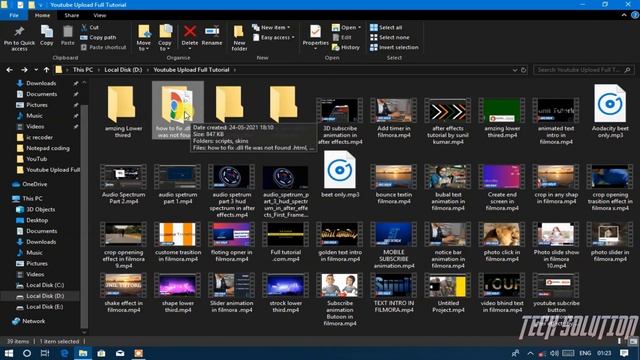Select Audacity beet only.mp3 file
This screenshot has width=640, height=360.
coord(610,111)
